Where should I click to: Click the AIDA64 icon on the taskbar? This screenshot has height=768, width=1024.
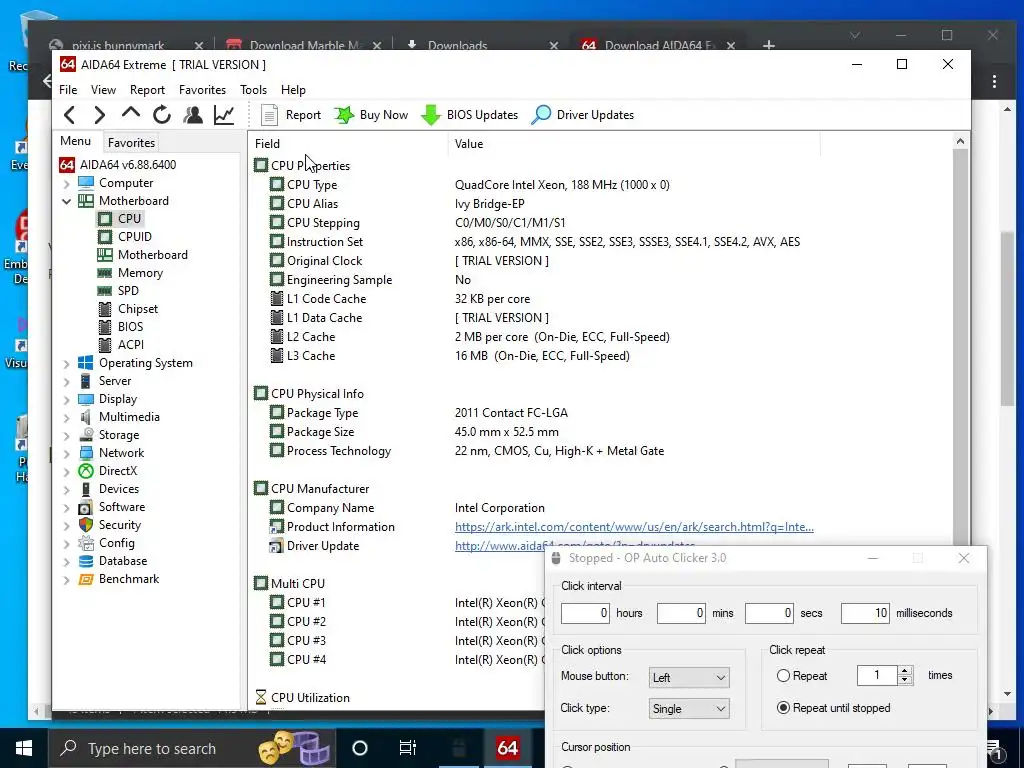point(507,748)
